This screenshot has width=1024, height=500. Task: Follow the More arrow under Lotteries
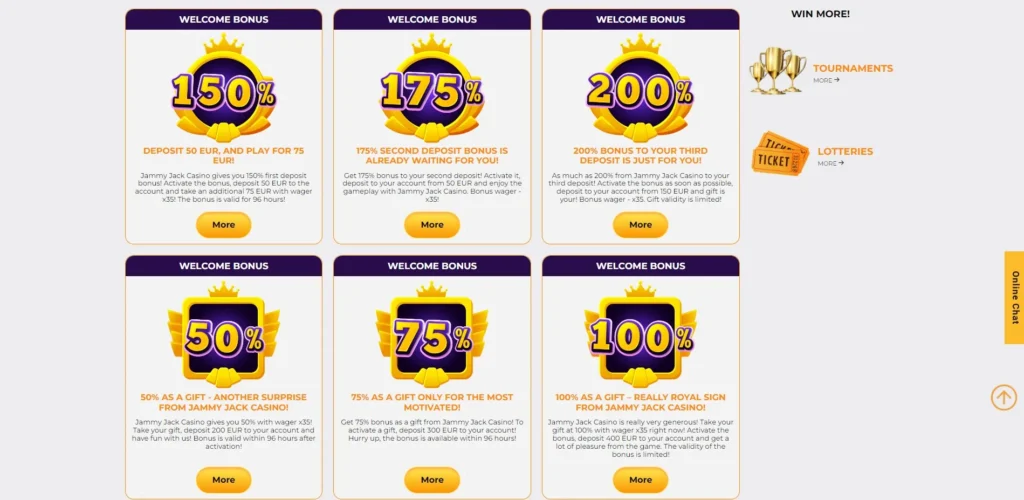(x=828, y=163)
